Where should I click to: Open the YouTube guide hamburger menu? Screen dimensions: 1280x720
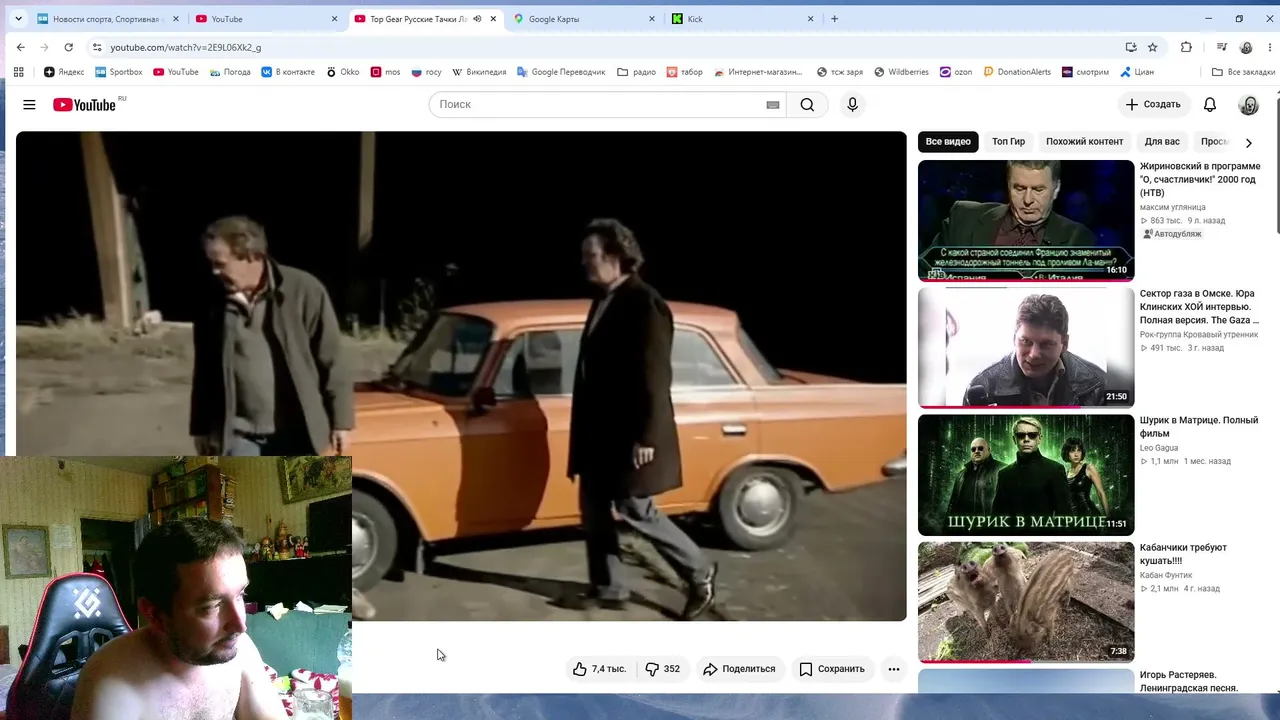(29, 104)
